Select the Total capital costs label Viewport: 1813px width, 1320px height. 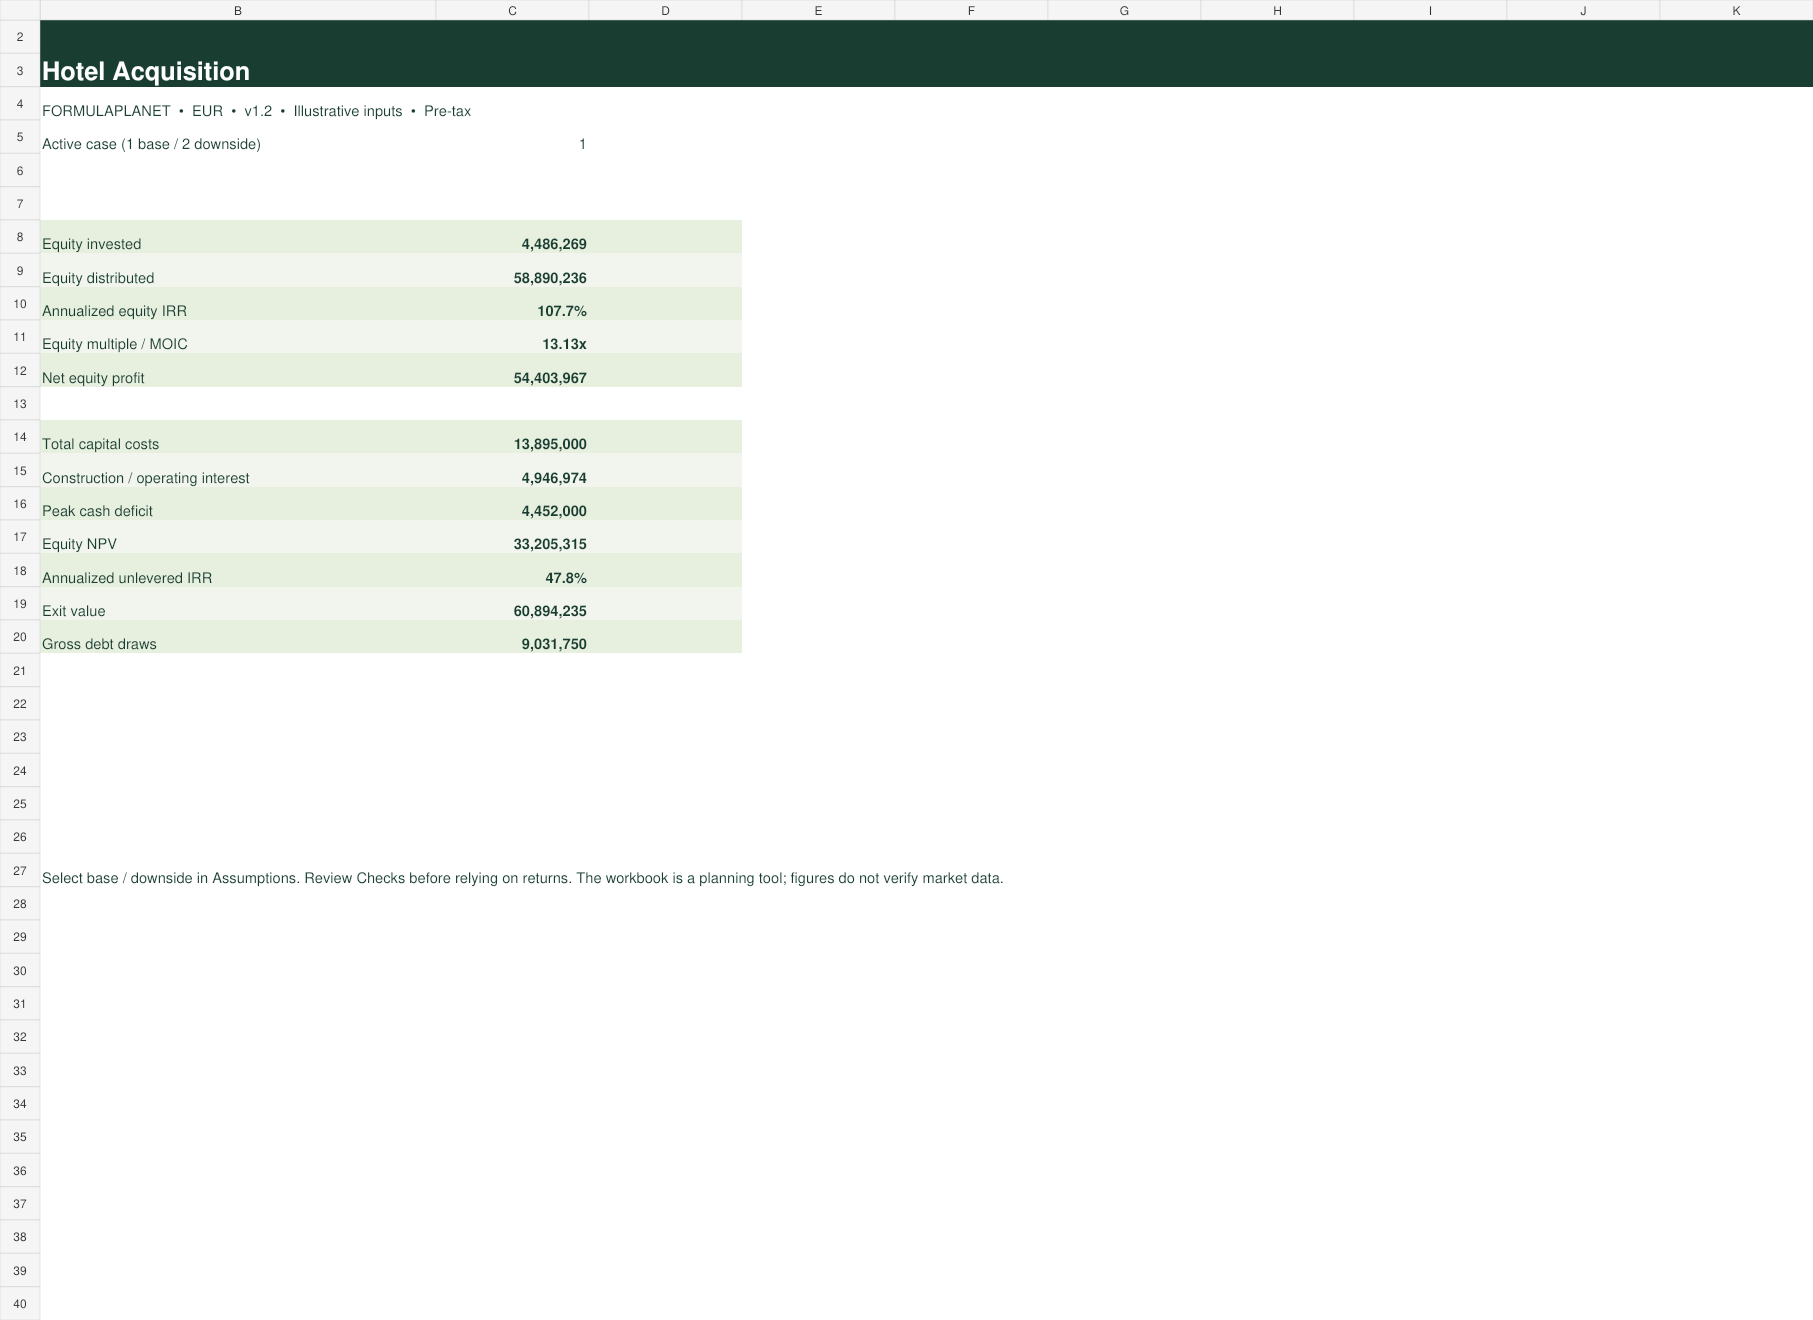point(100,444)
